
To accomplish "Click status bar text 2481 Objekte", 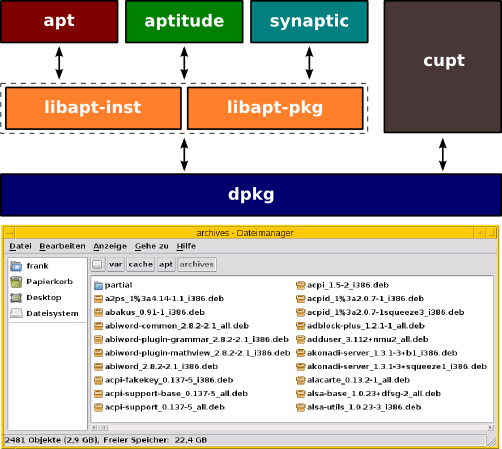I will (33, 440).
